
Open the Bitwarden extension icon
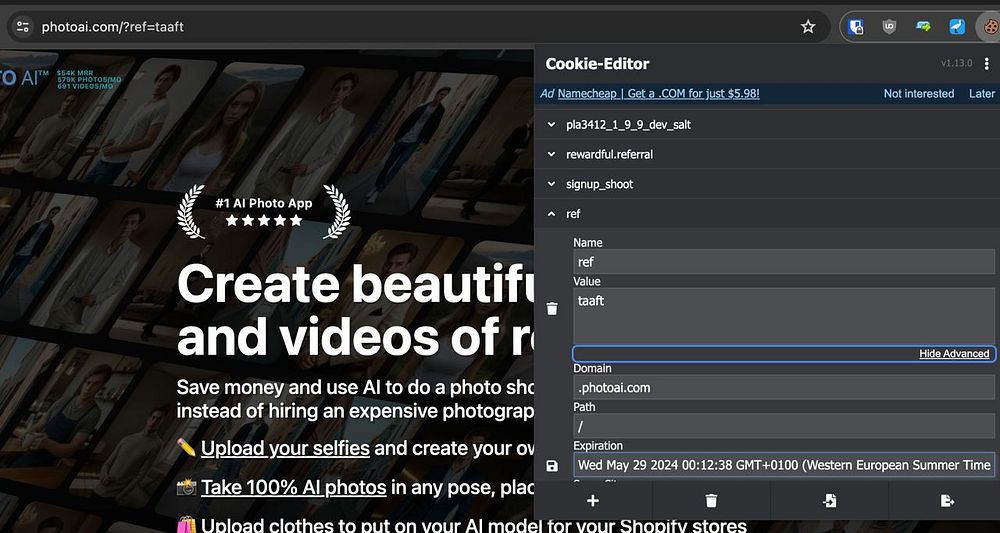[x=856, y=27]
